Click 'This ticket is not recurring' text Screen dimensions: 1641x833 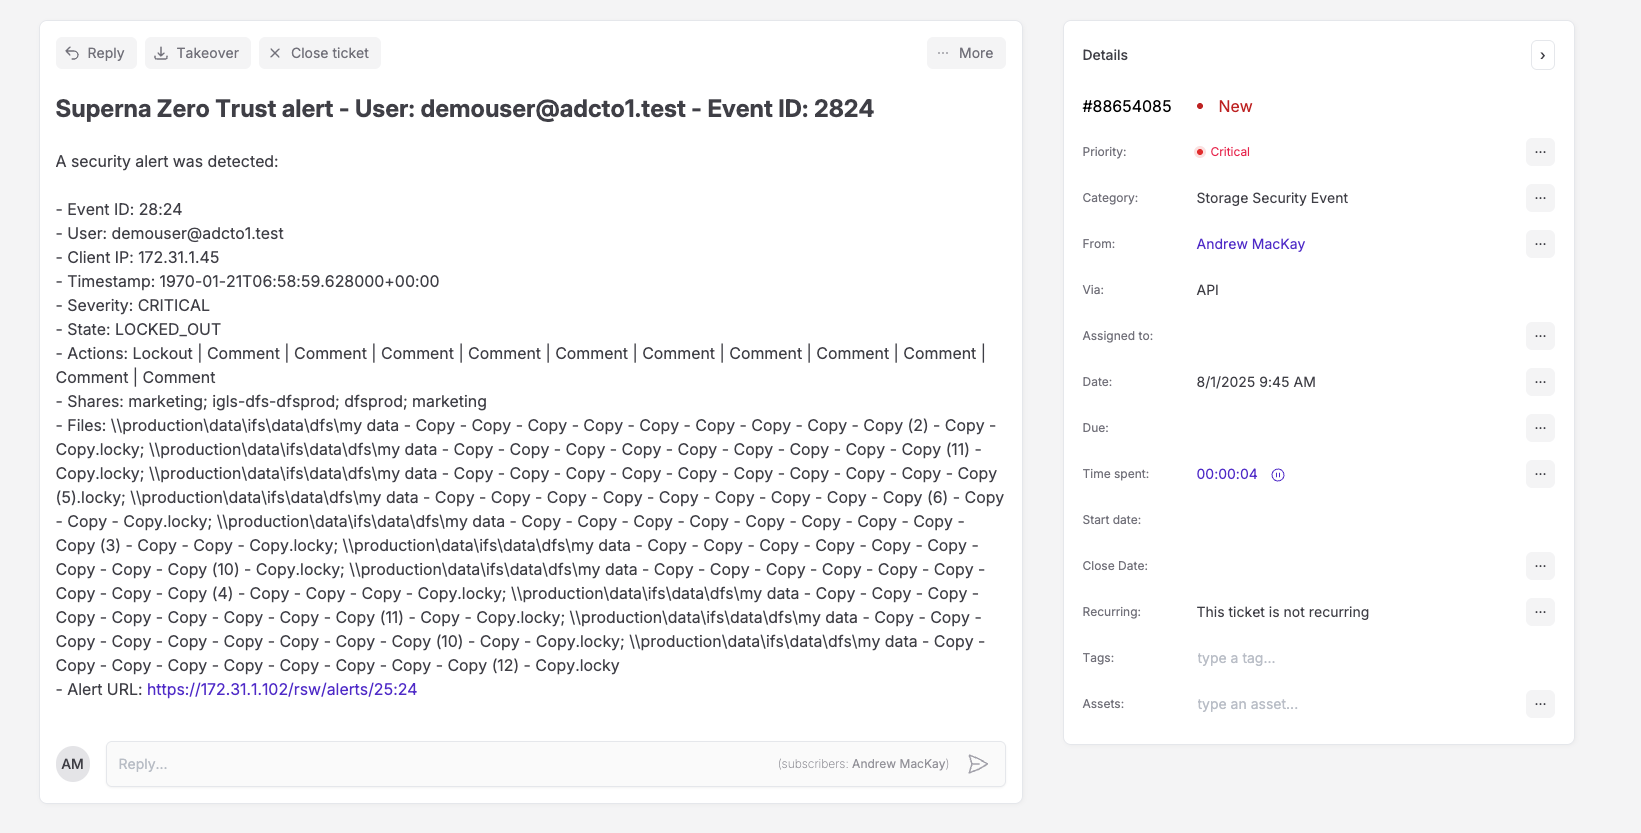click(x=1283, y=612)
